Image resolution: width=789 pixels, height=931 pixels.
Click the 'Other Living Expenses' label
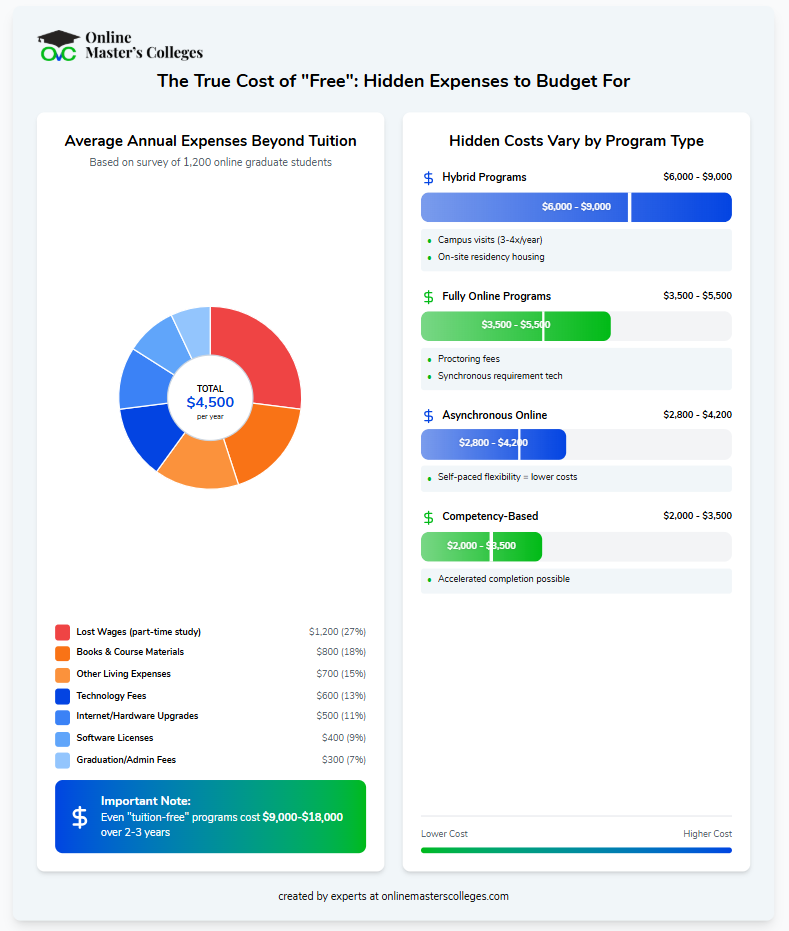(123, 674)
